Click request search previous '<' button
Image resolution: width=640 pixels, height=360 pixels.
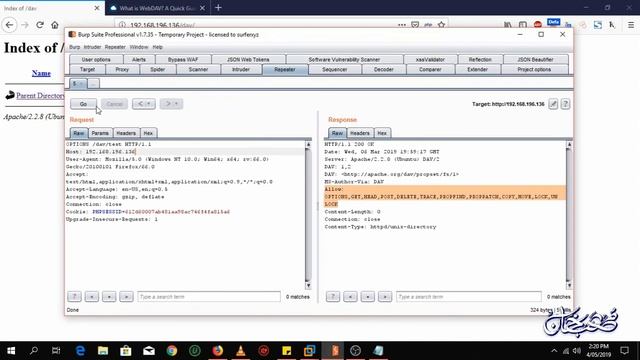[x=92, y=297]
